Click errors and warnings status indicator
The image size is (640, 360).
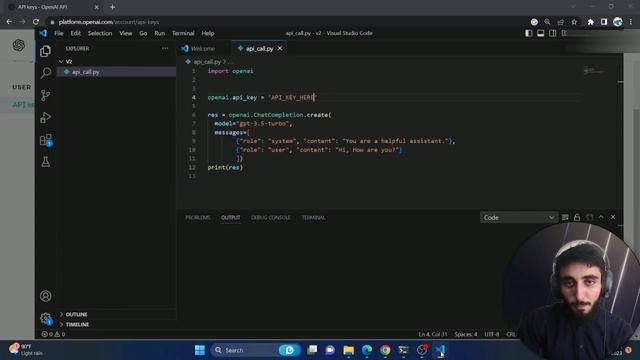pos(53,334)
